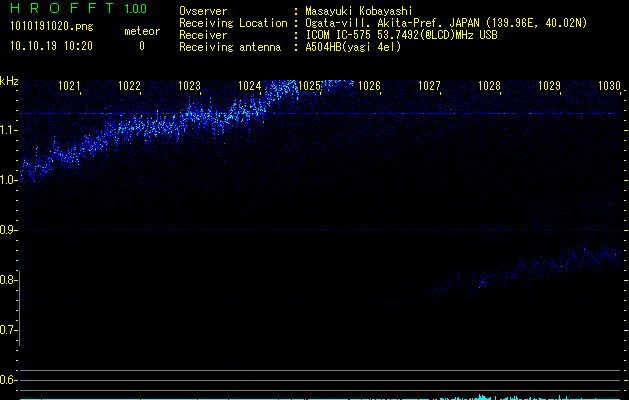Click the 1029 time marker
Image resolution: width=629 pixels, height=400 pixels.
pos(549,85)
